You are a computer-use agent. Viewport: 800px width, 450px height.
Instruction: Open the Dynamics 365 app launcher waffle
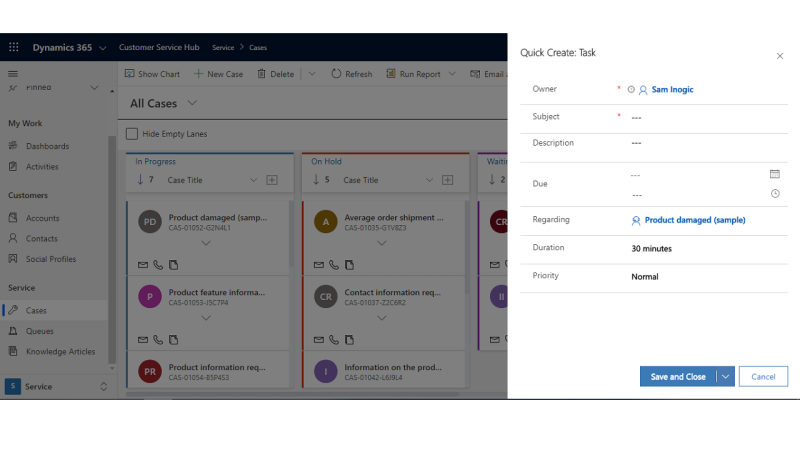pyautogui.click(x=14, y=47)
